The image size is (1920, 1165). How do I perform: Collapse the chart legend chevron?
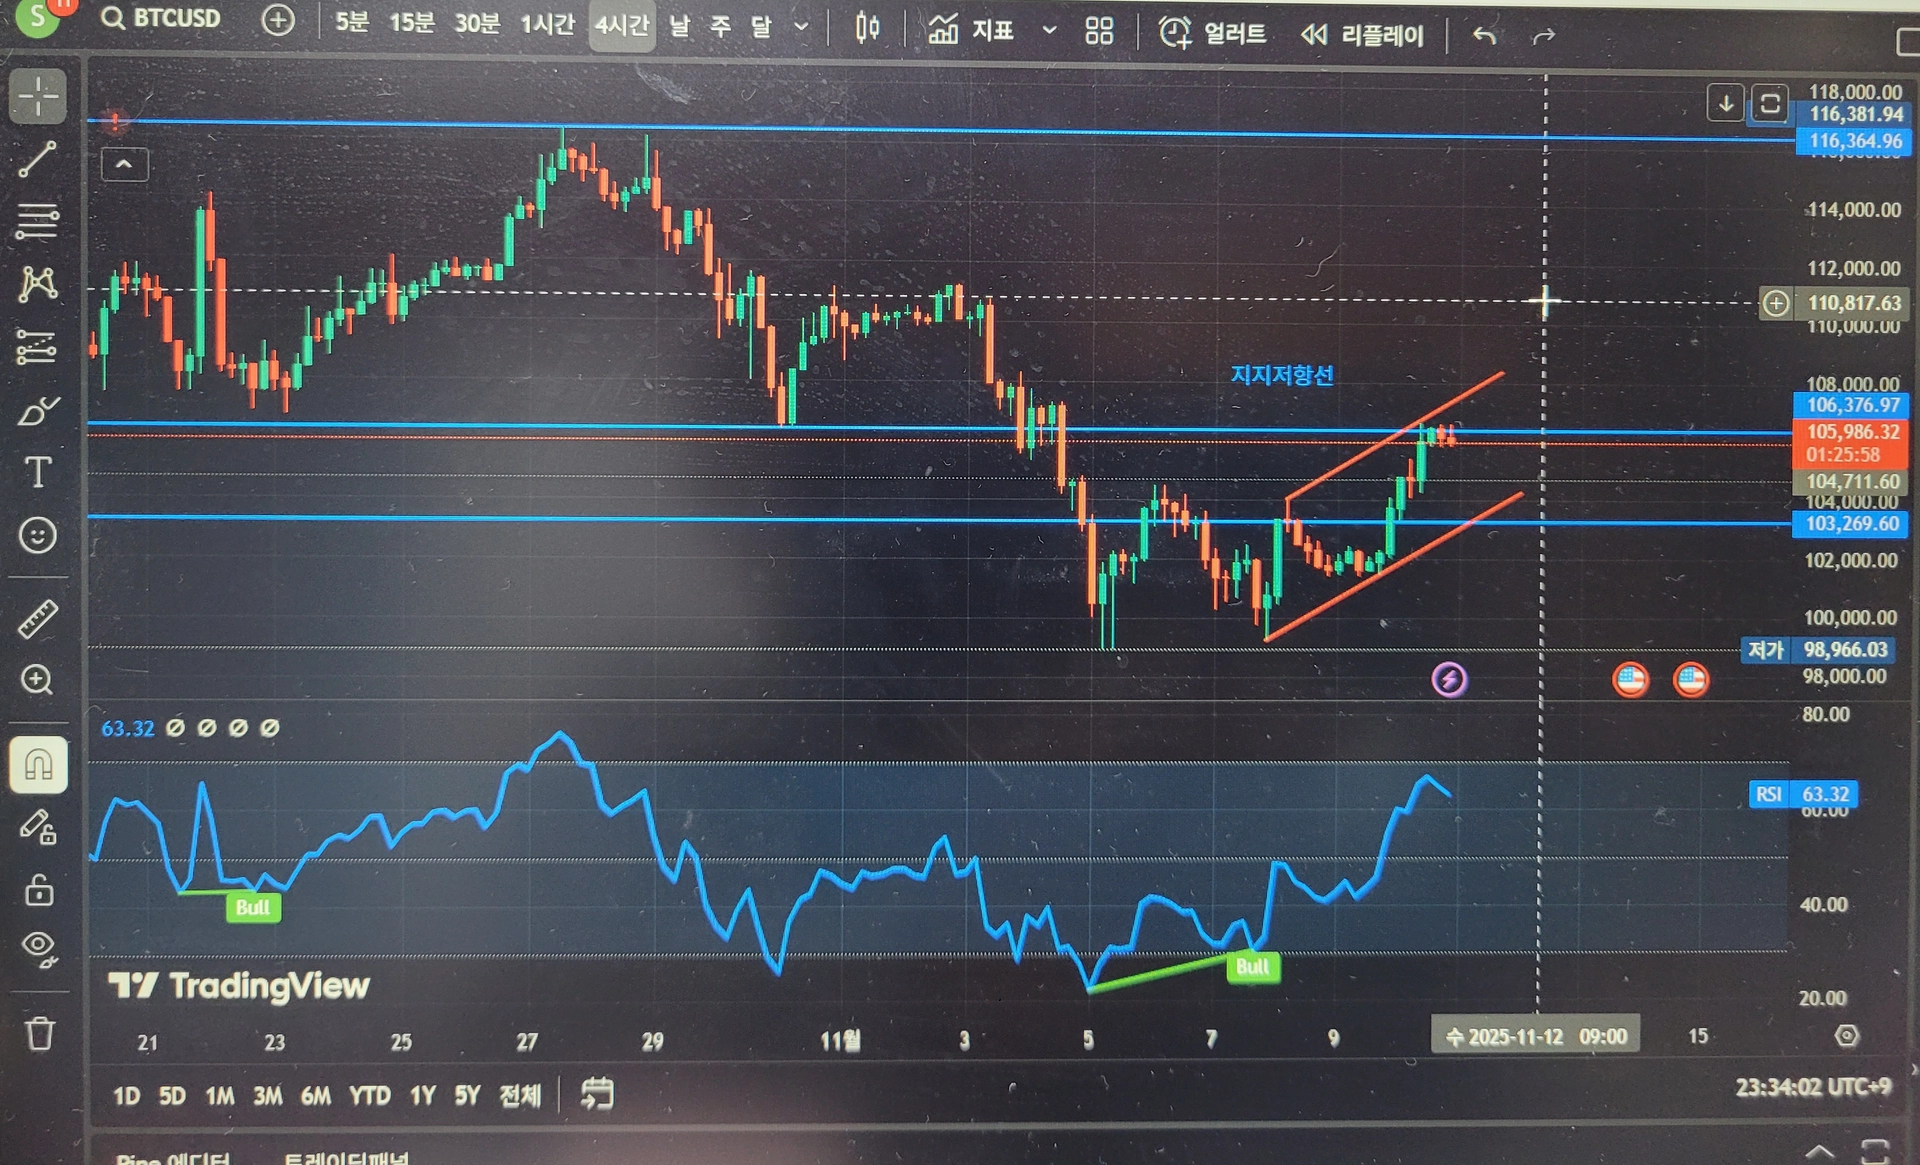coord(125,165)
